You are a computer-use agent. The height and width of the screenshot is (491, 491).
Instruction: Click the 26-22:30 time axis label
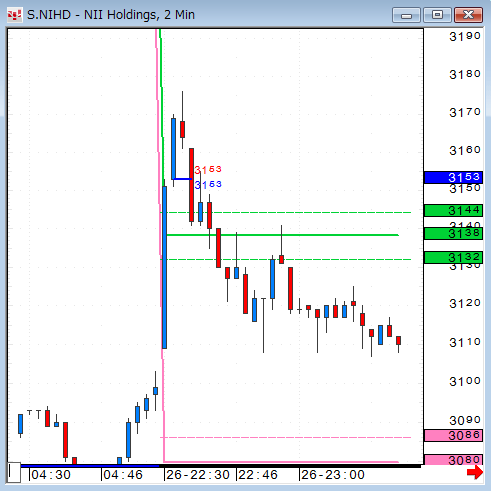pyautogui.click(x=198, y=475)
